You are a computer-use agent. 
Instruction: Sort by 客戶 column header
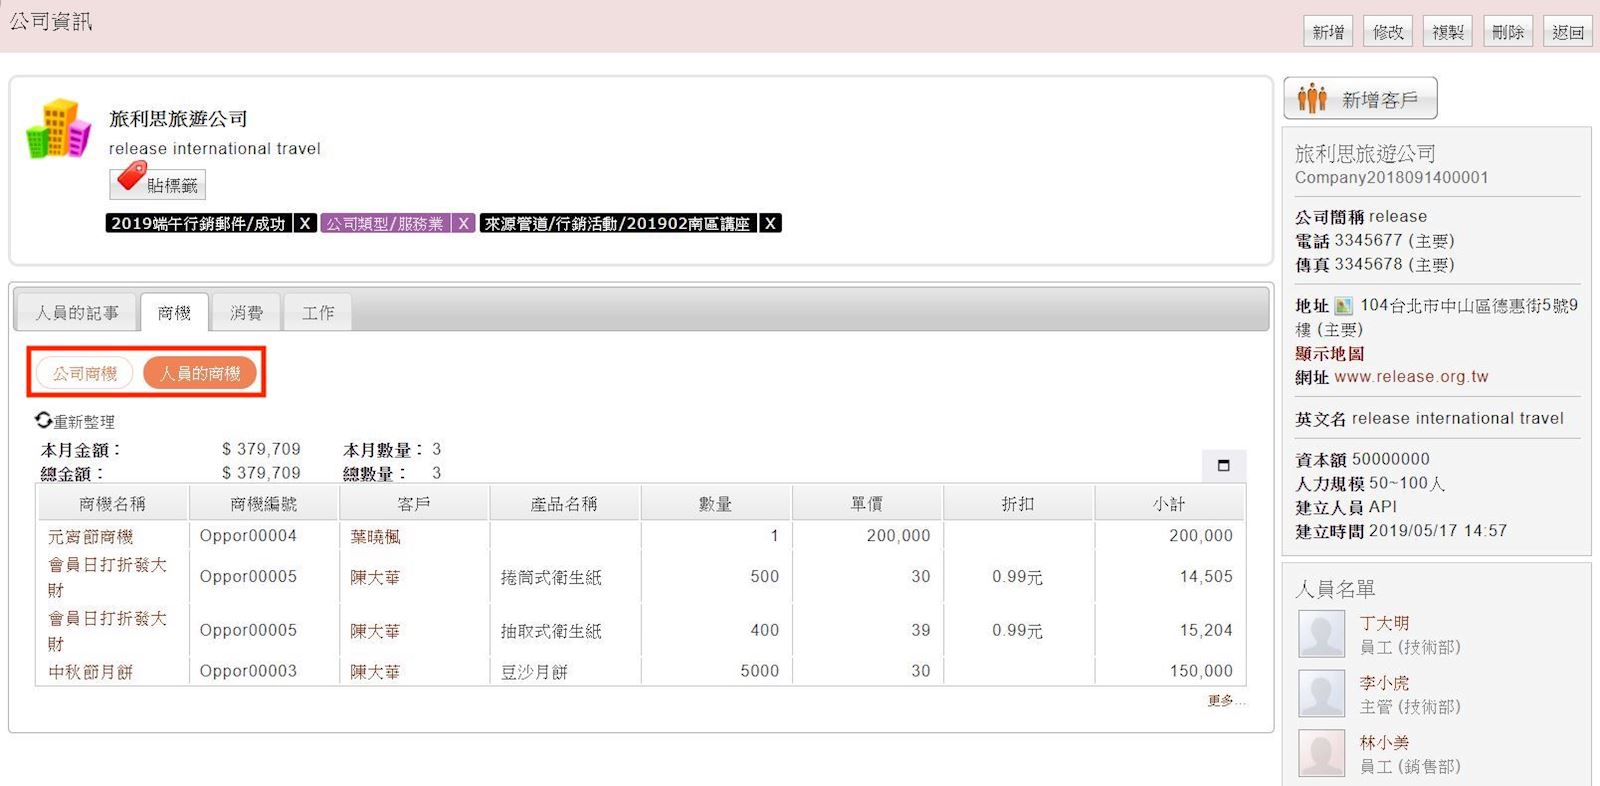tap(414, 504)
